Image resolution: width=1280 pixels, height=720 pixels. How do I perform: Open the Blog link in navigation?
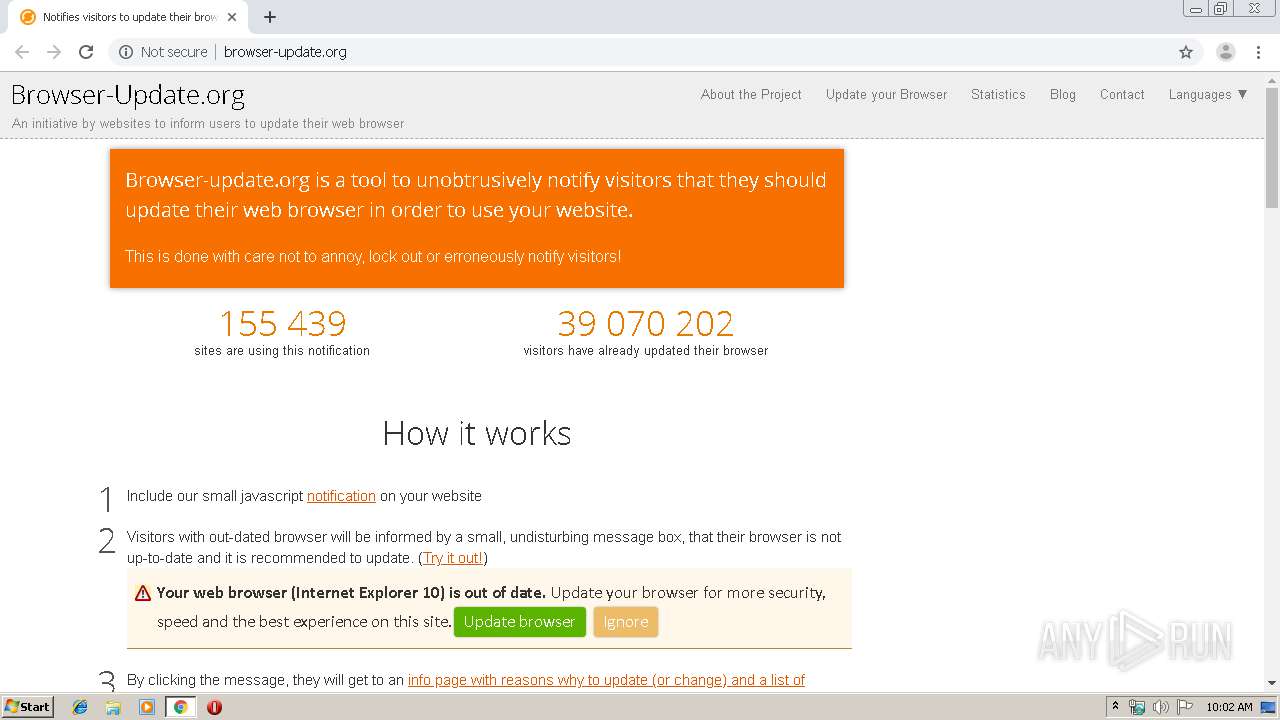pyautogui.click(x=1063, y=94)
